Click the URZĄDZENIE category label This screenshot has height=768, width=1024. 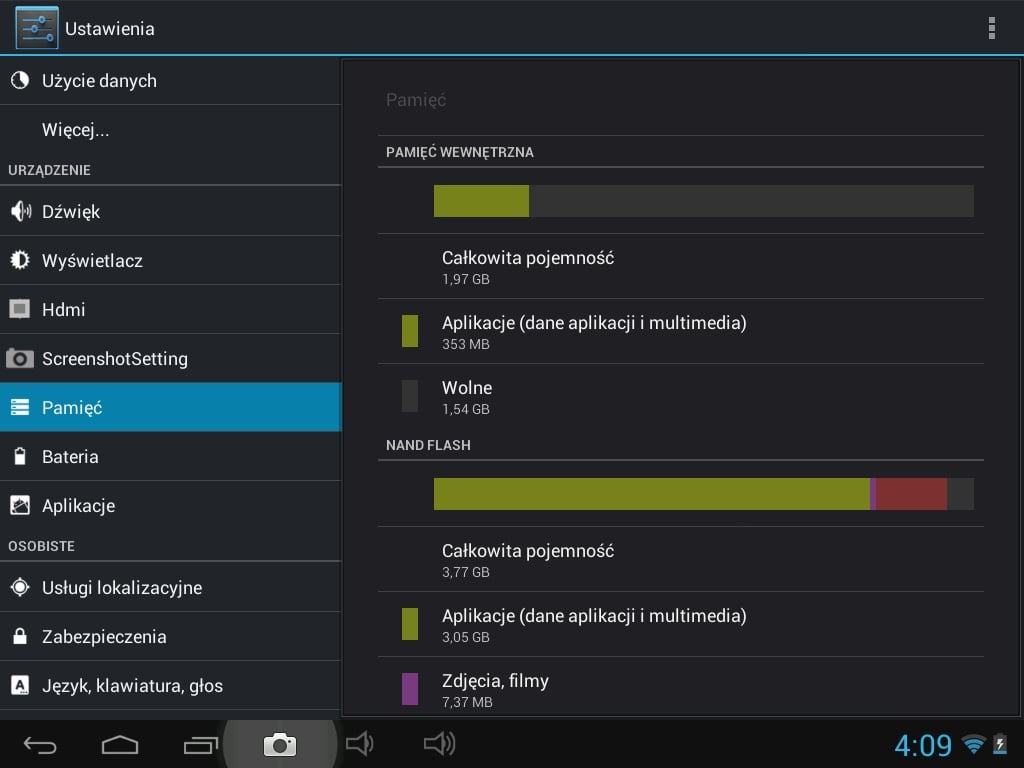pos(49,170)
